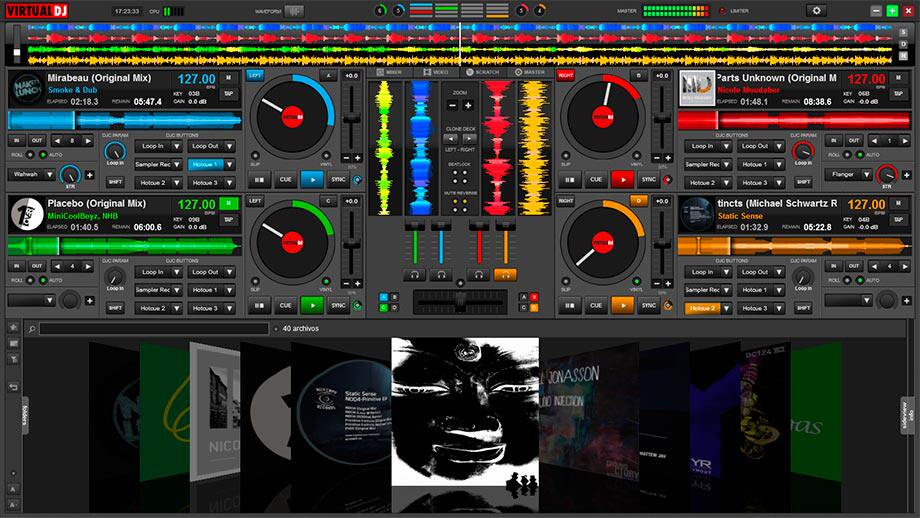
Task: Toggle the master limiter indicator
Action: coord(722,11)
